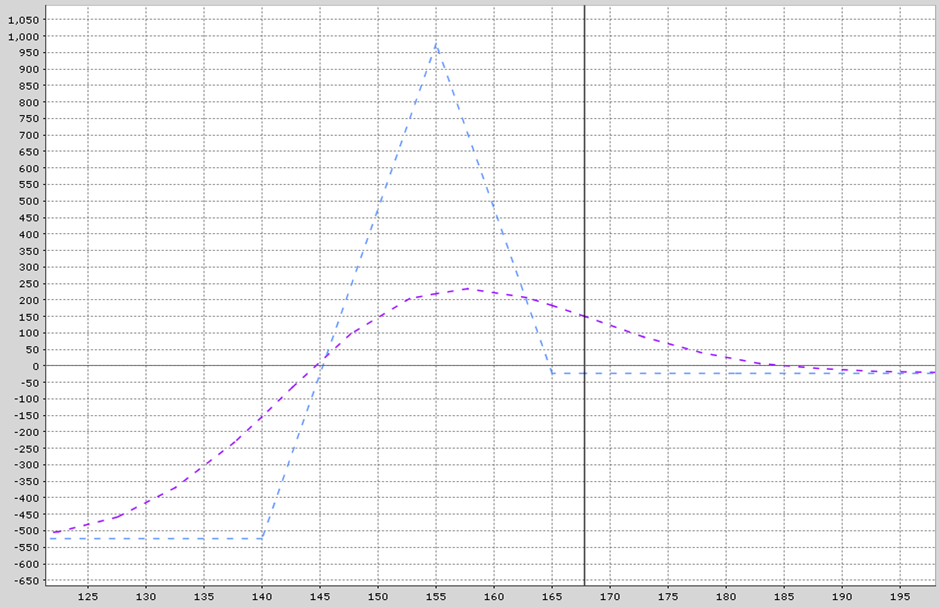Viewport: 940px width, 608px height.
Task: Select the 145 x-axis tick label
Action: (x=320, y=597)
